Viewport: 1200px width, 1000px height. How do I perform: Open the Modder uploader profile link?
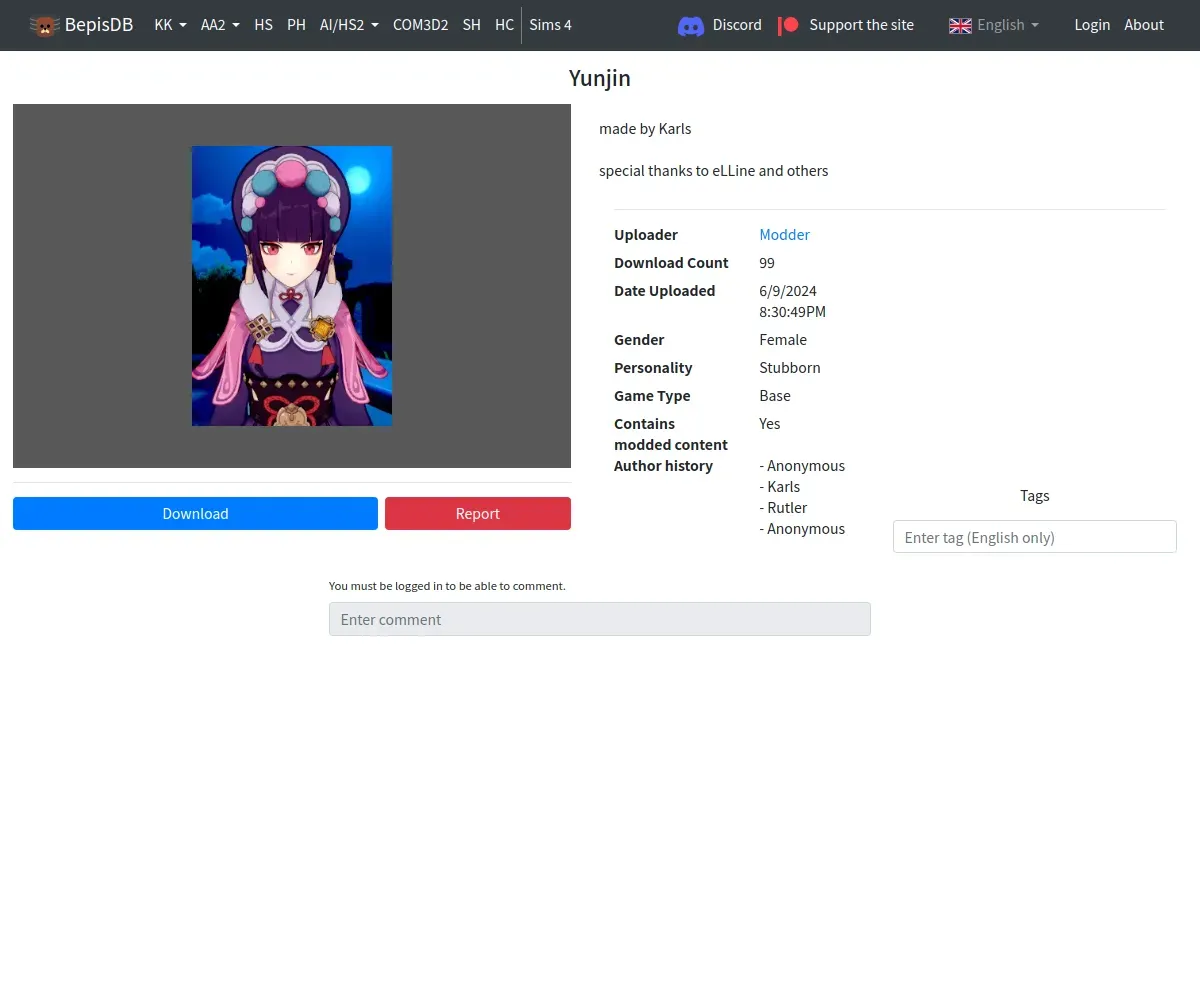pyautogui.click(x=784, y=234)
